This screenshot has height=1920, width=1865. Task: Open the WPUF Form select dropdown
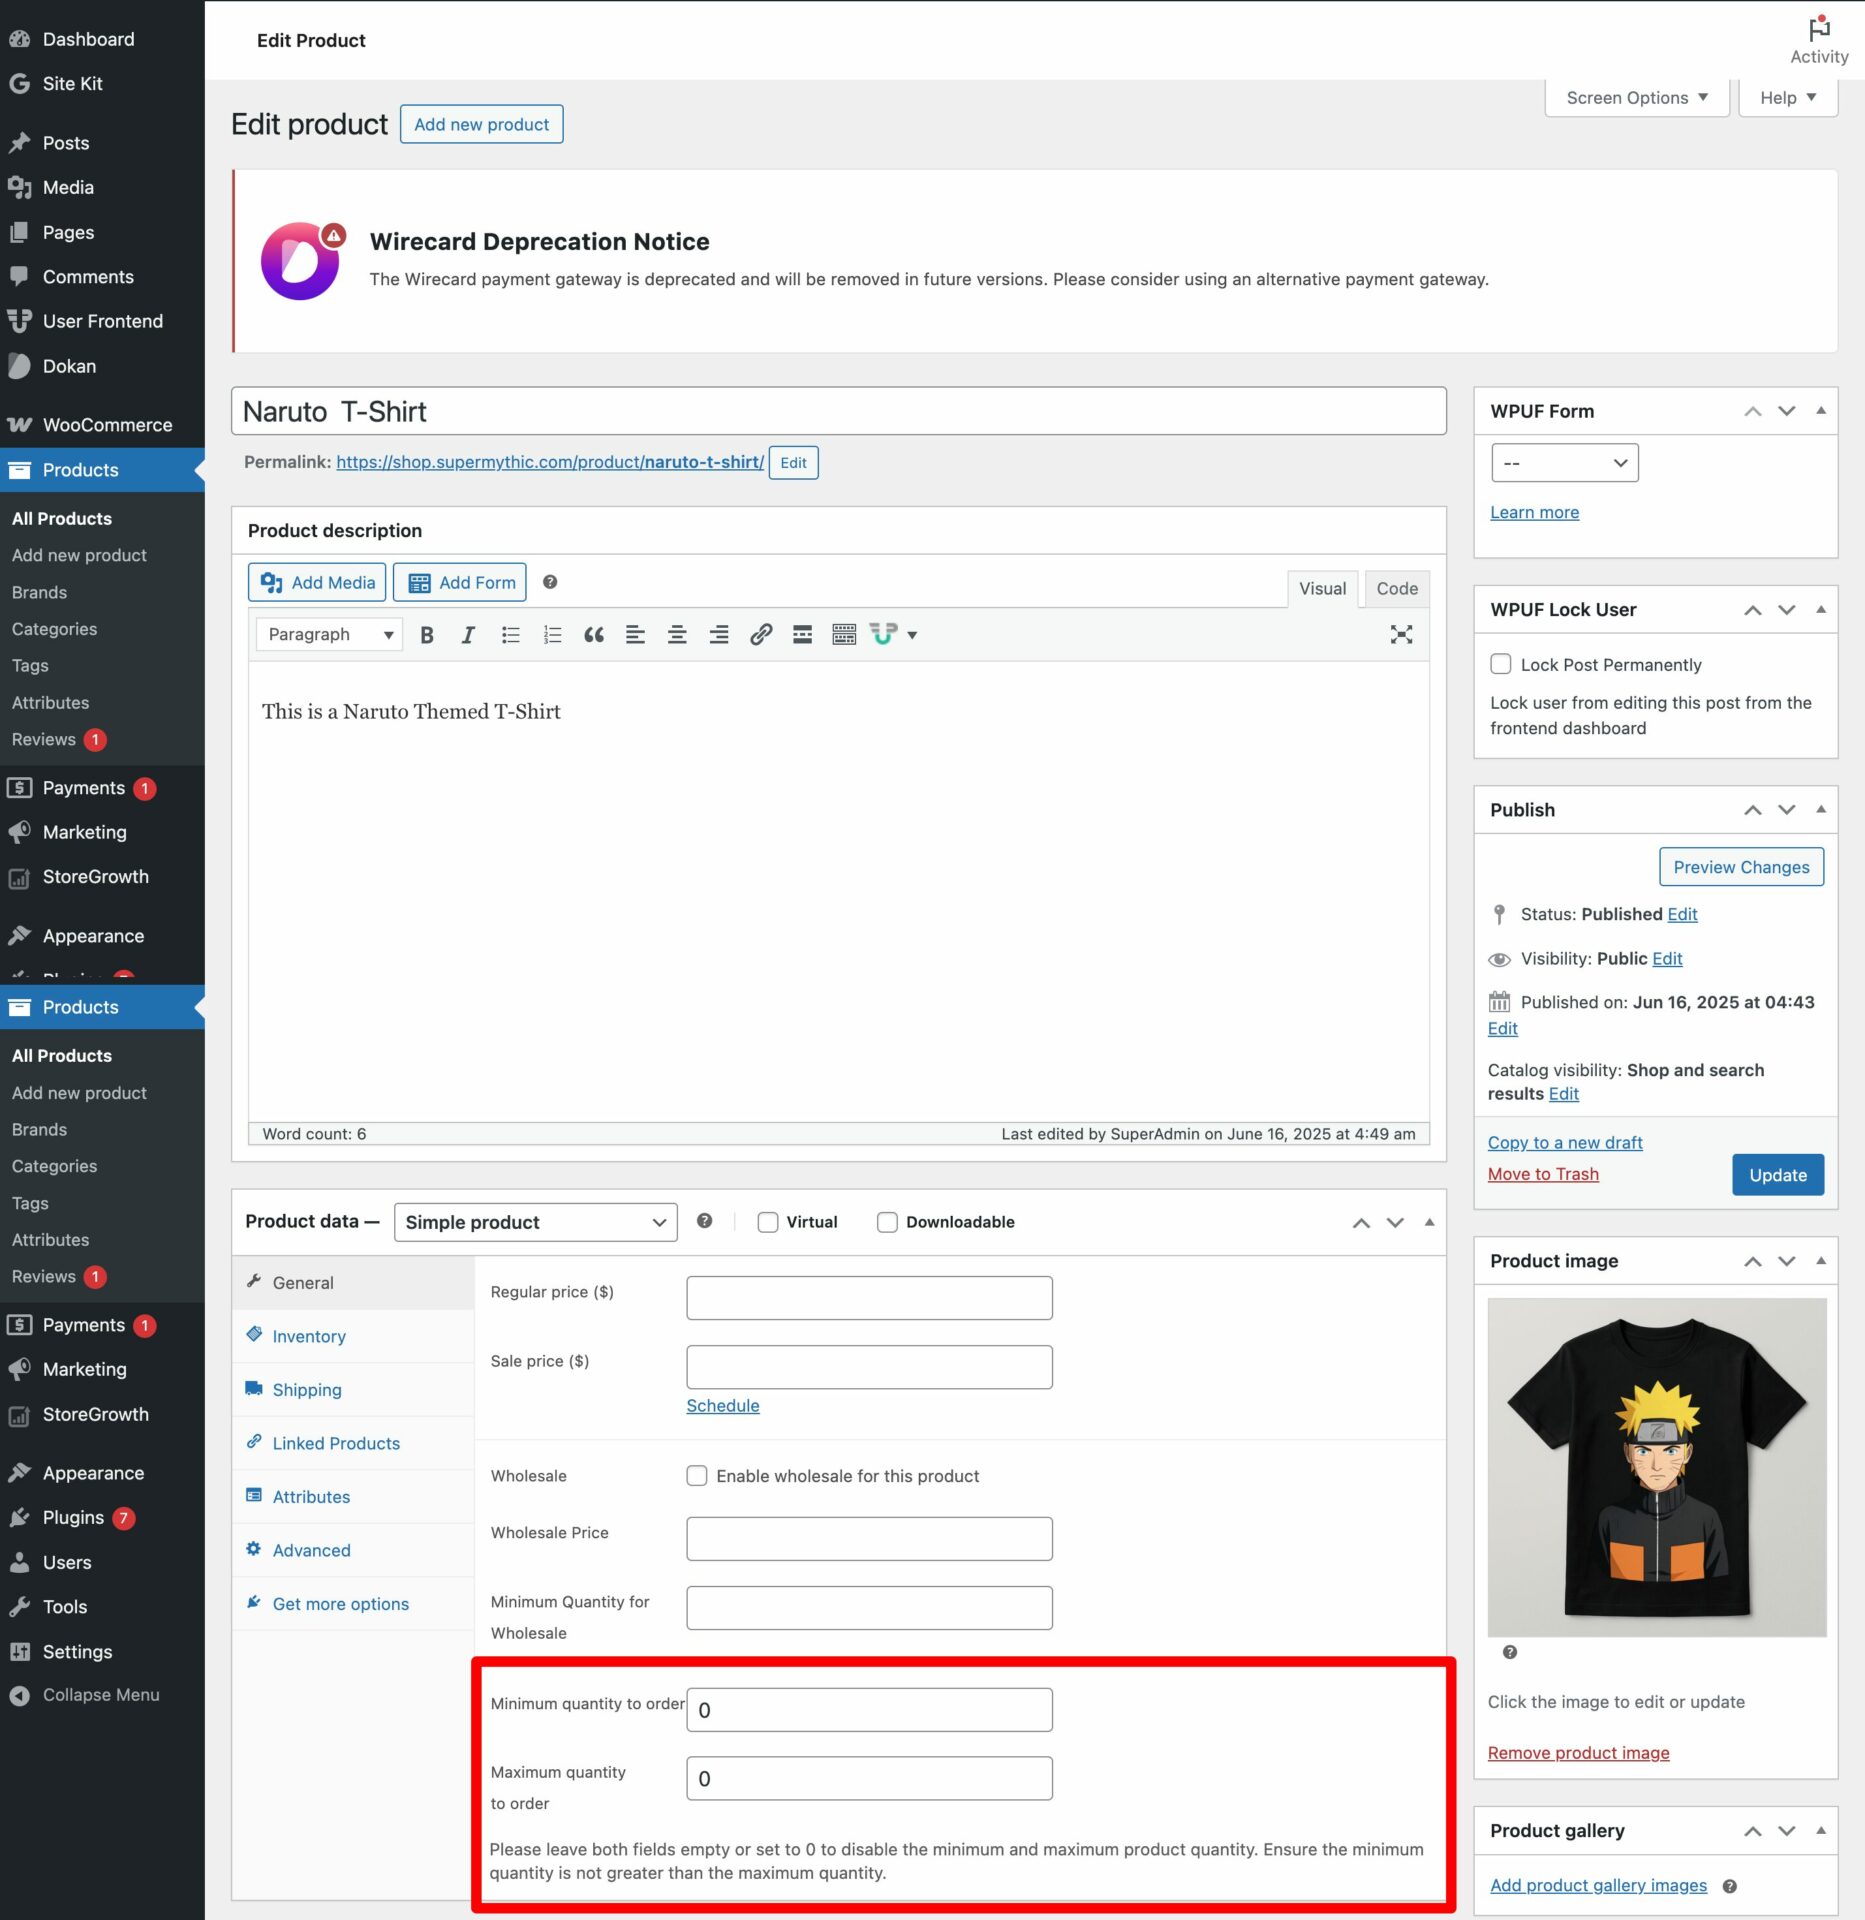(x=1565, y=463)
